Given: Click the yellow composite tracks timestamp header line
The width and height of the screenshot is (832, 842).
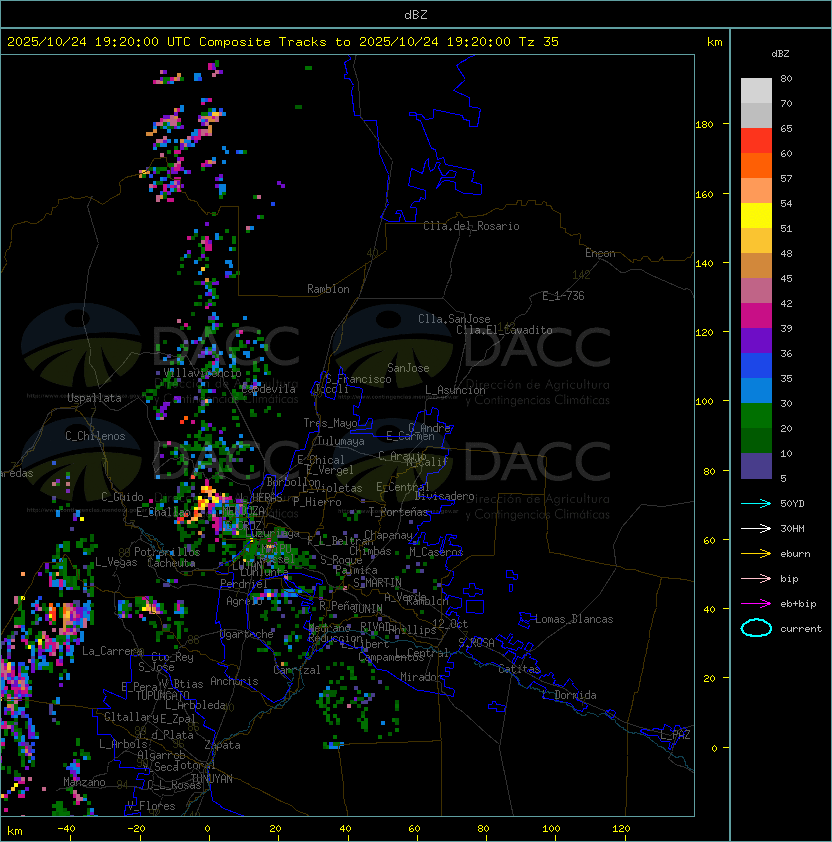Looking at the screenshot, I should 283,42.
